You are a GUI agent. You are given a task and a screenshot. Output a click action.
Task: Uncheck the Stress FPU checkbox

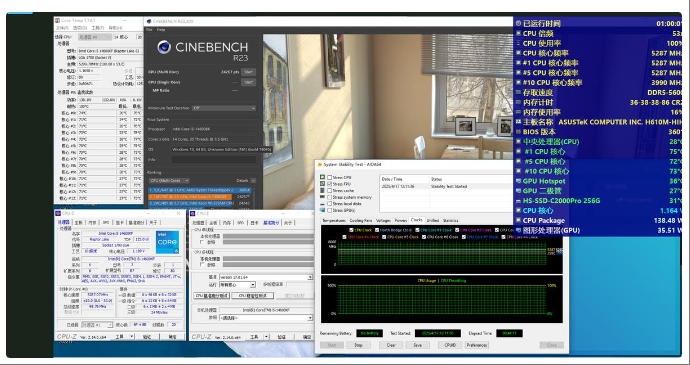330,184
